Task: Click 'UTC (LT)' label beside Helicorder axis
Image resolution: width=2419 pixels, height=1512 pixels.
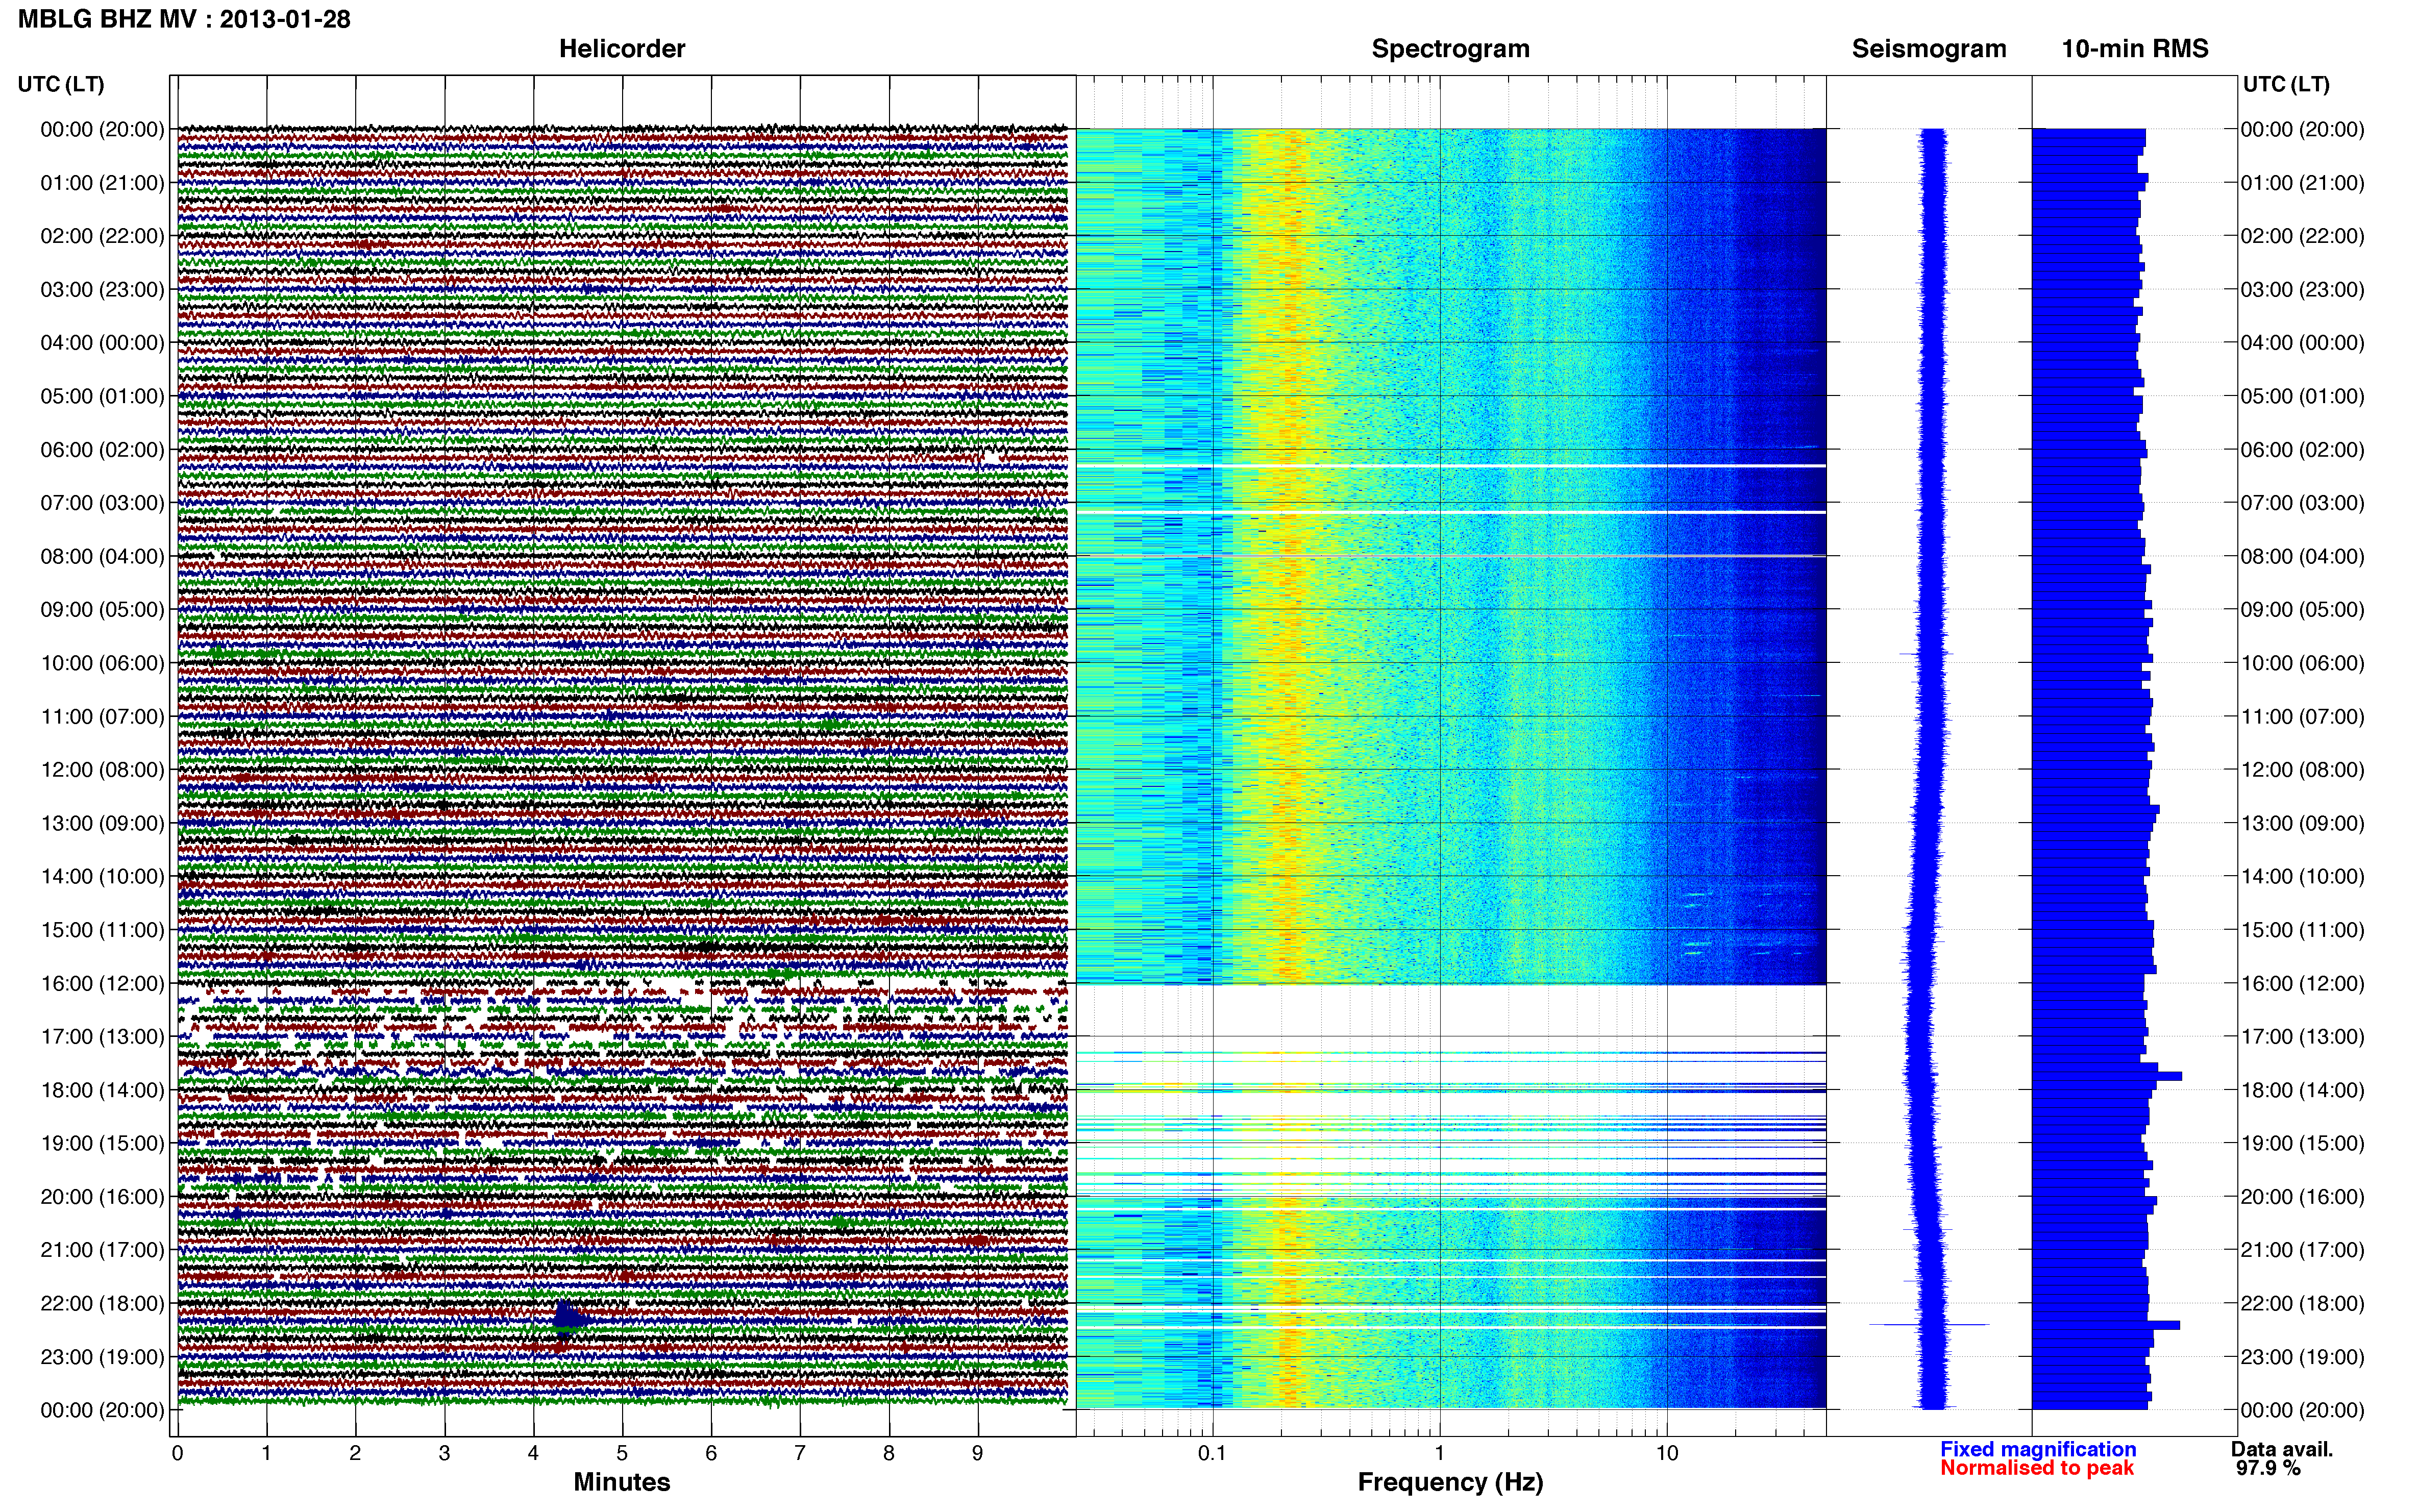Action: tap(61, 84)
